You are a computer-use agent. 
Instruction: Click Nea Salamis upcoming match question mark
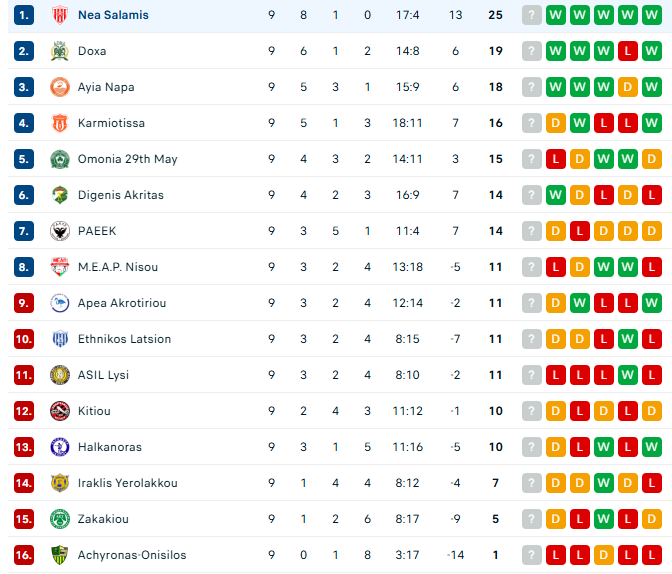pos(532,15)
